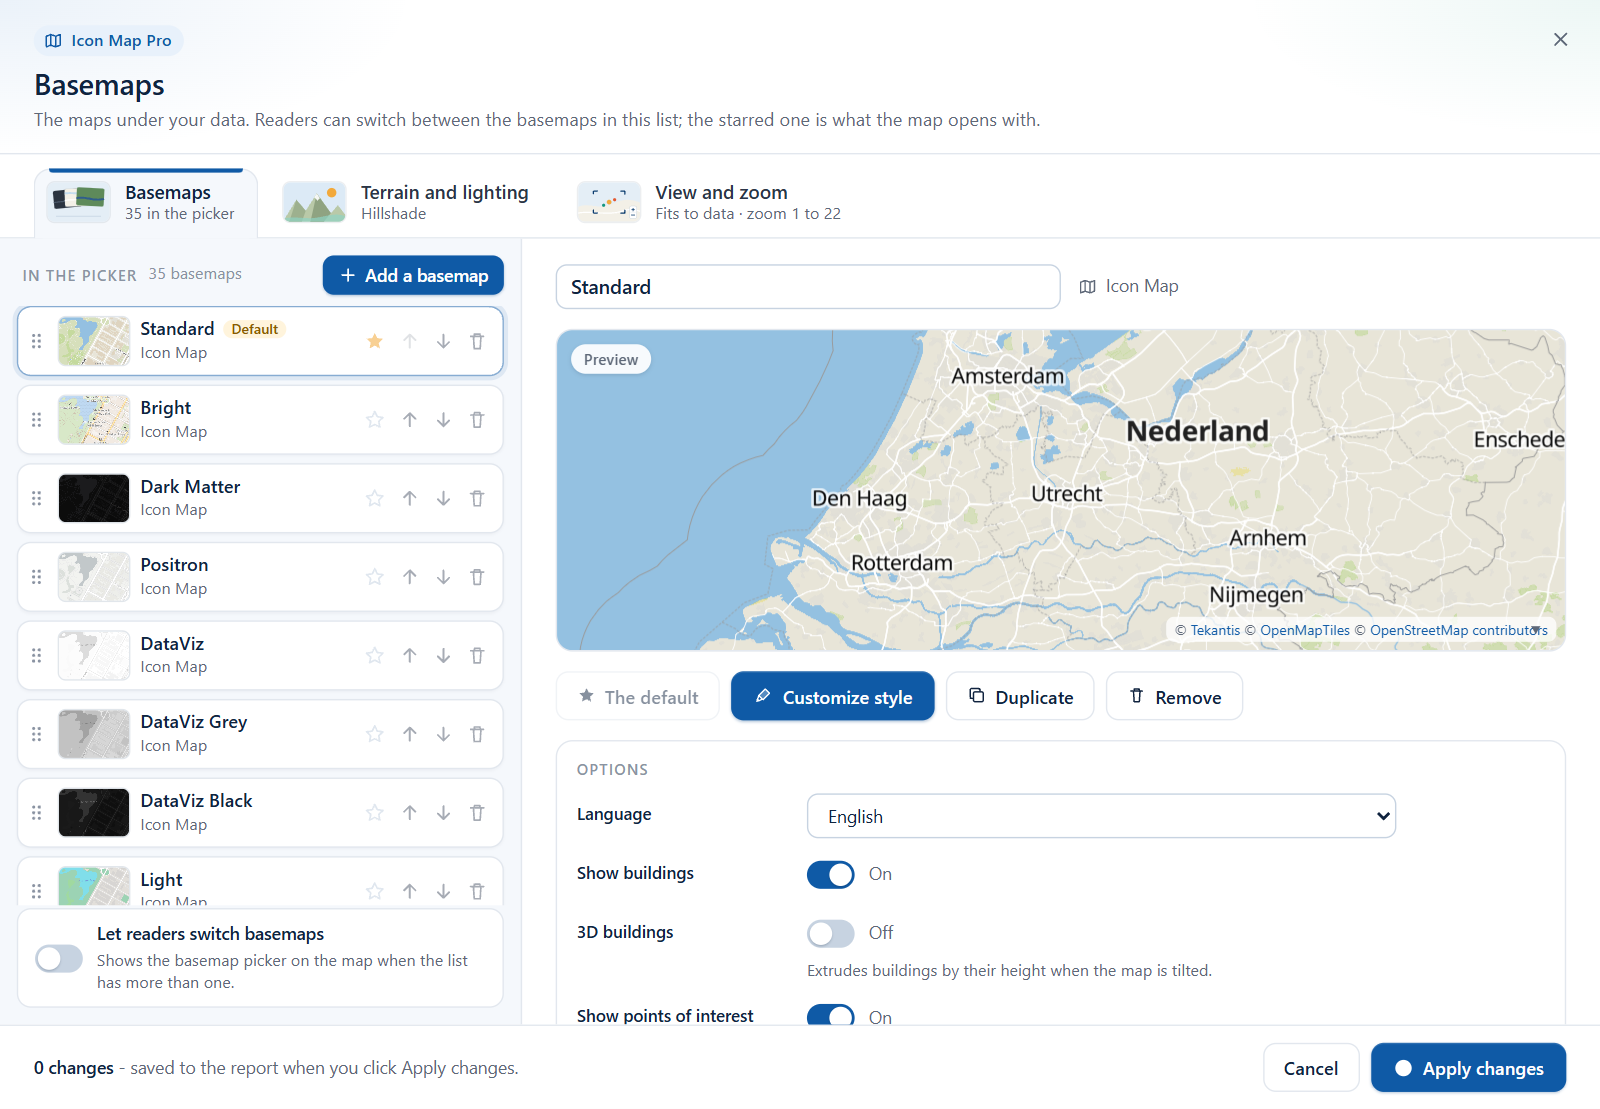1600x1109 pixels.
Task: Select the Basemaps tab
Action: 146,203
